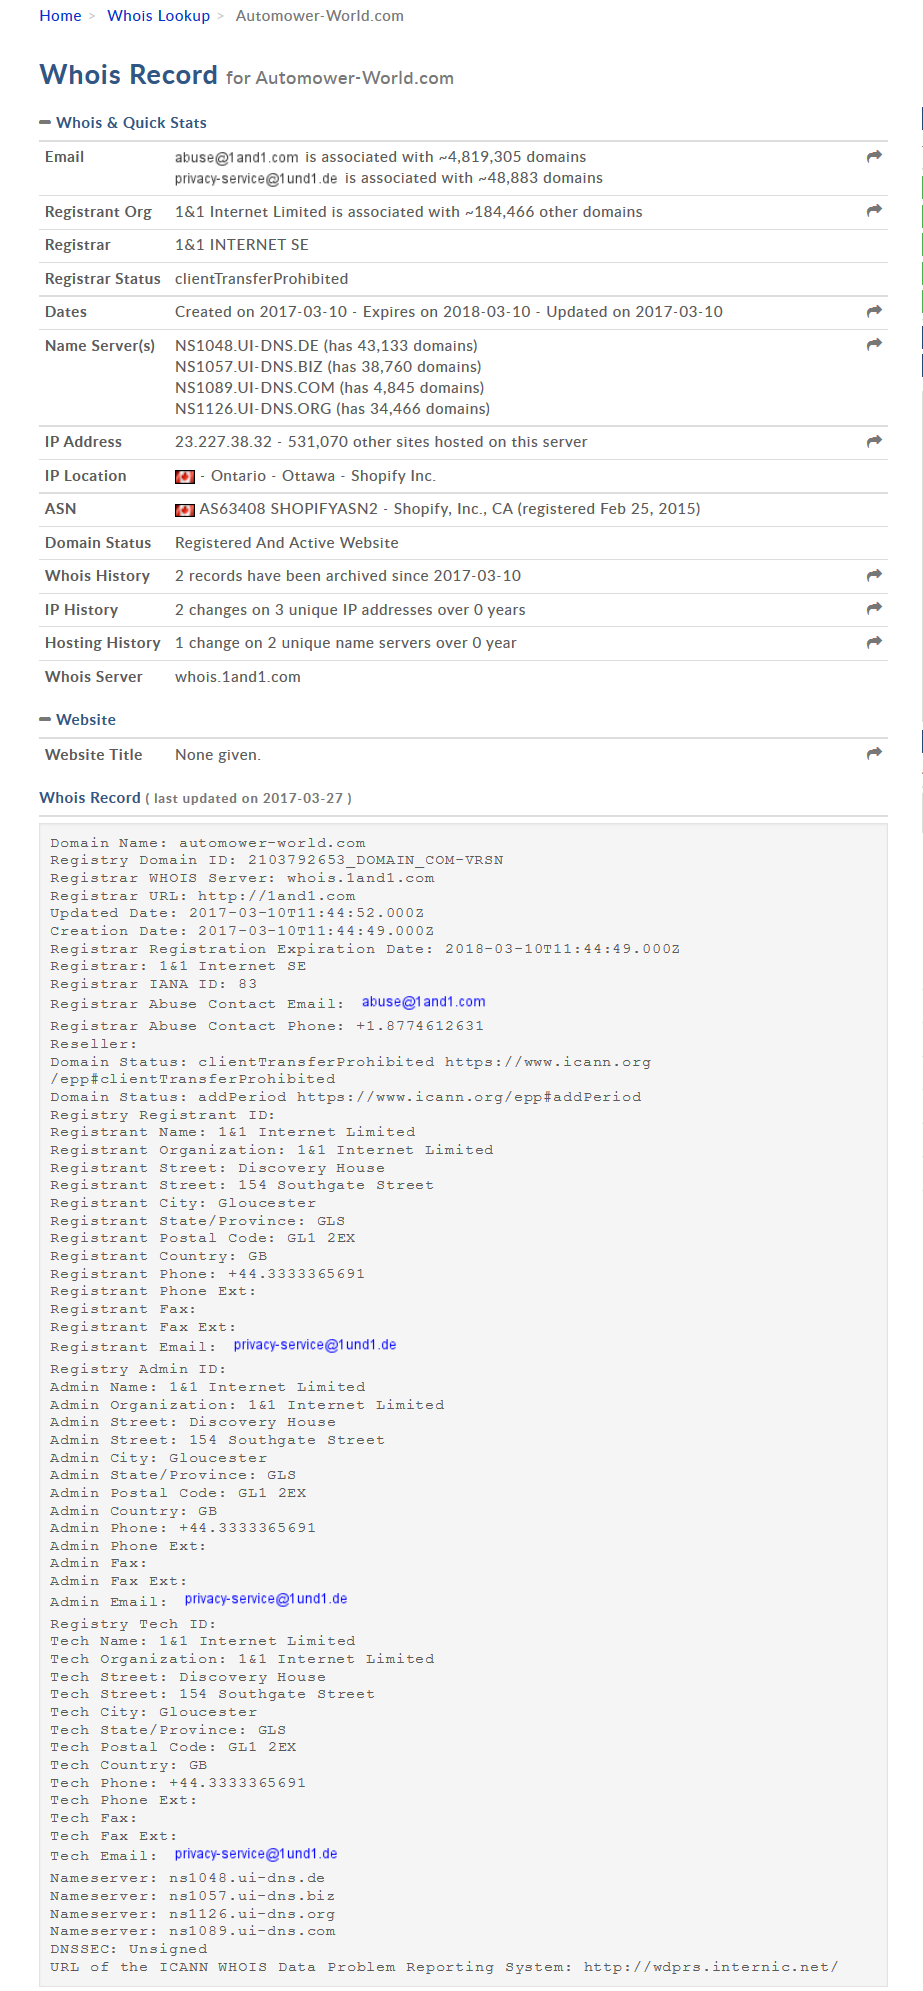This screenshot has width=923, height=1991.
Task: Open the Whois Lookup breadcrumb link
Action: pyautogui.click(x=159, y=16)
